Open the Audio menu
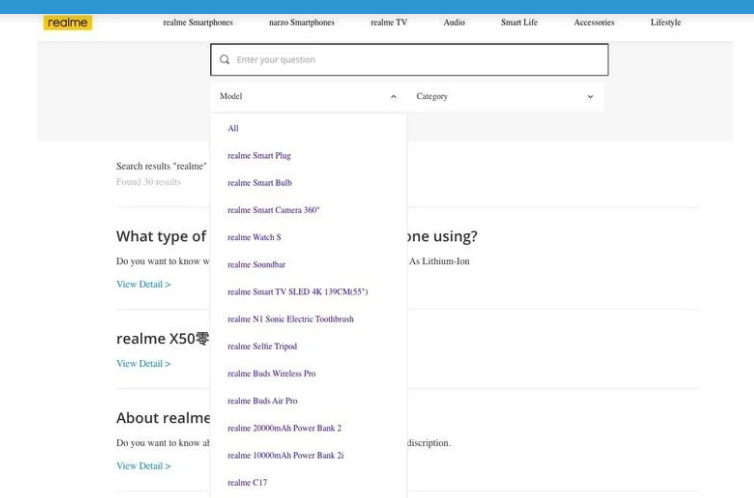The height and width of the screenshot is (498, 754). pos(454,23)
